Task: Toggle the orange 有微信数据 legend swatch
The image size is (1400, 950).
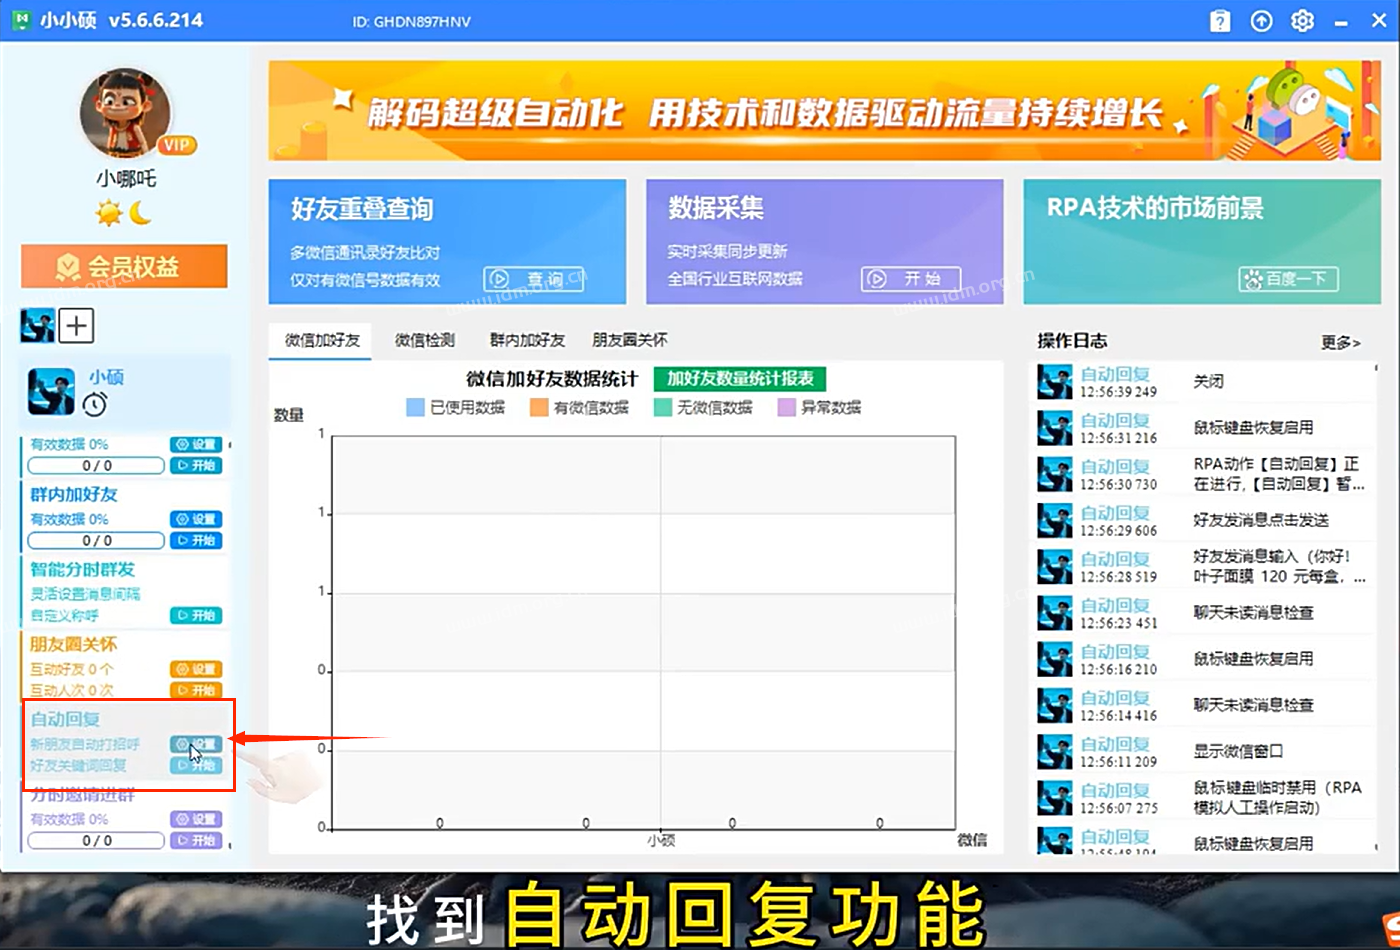Action: point(539,407)
